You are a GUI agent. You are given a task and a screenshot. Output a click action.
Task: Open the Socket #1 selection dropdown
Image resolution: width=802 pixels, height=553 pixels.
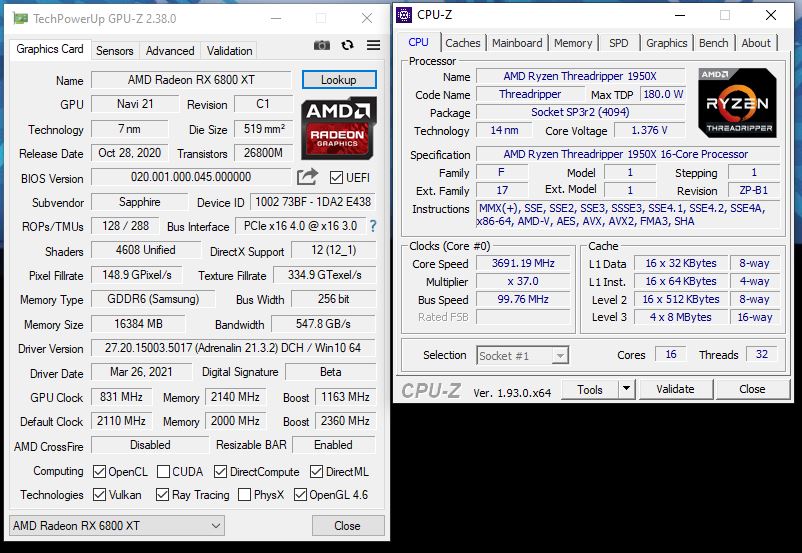tap(522, 356)
